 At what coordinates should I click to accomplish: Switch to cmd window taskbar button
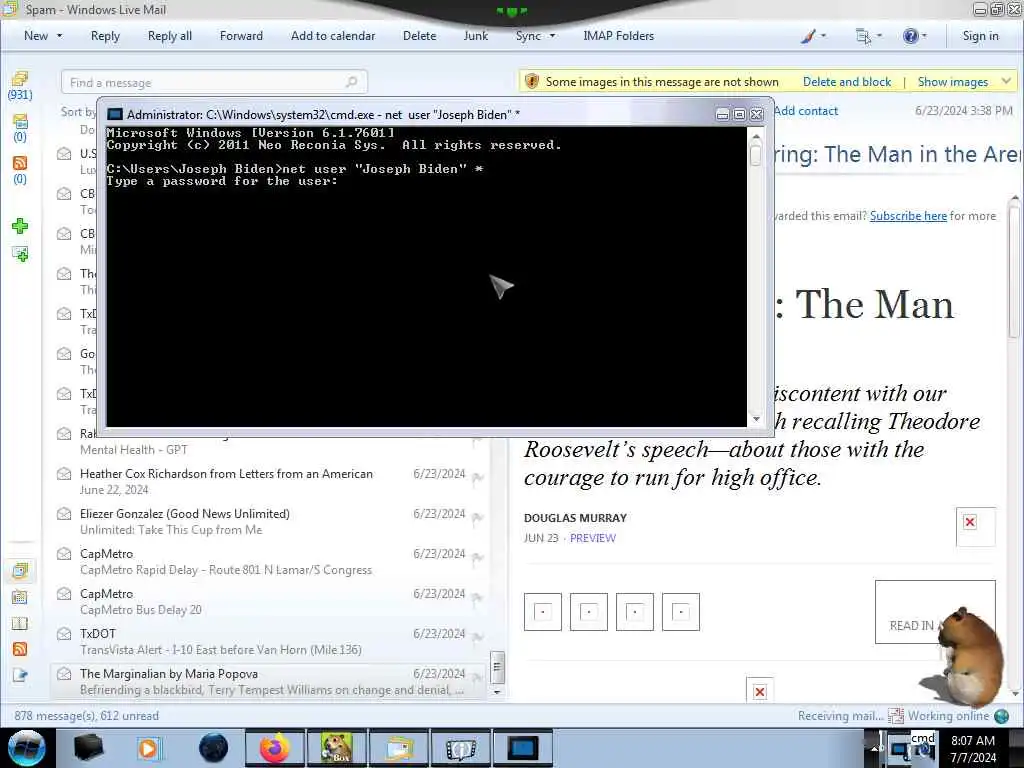pos(522,748)
